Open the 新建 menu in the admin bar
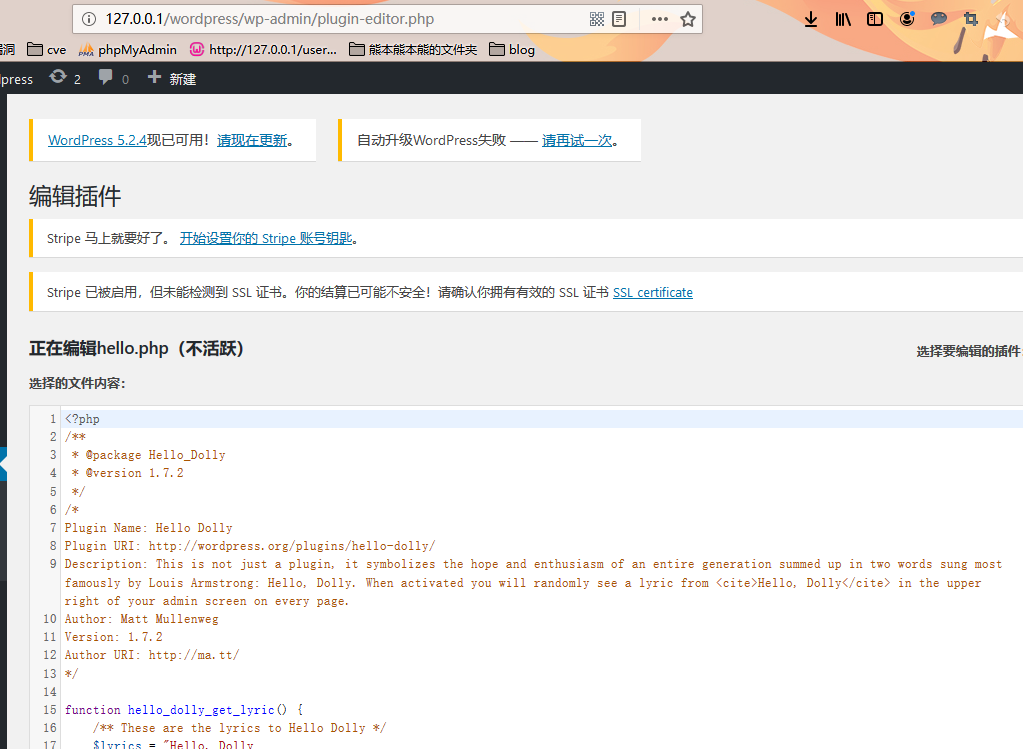 (x=172, y=78)
